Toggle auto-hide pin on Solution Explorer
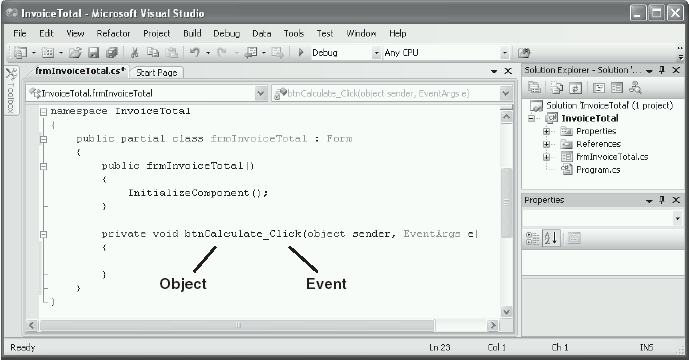This screenshot has height=360, width=689. pos(662,70)
